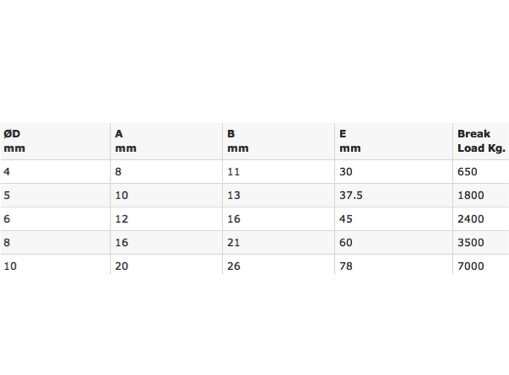Click the E mm column header
The height and width of the screenshot is (375, 509).
pyautogui.click(x=394, y=141)
